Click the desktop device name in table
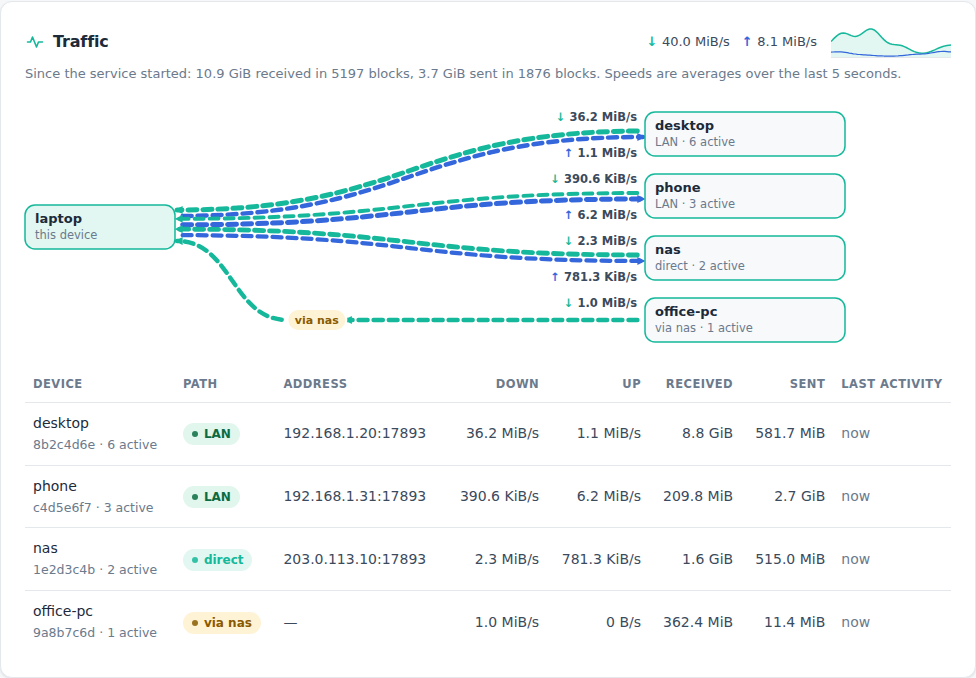The width and height of the screenshot is (976, 678). point(61,423)
